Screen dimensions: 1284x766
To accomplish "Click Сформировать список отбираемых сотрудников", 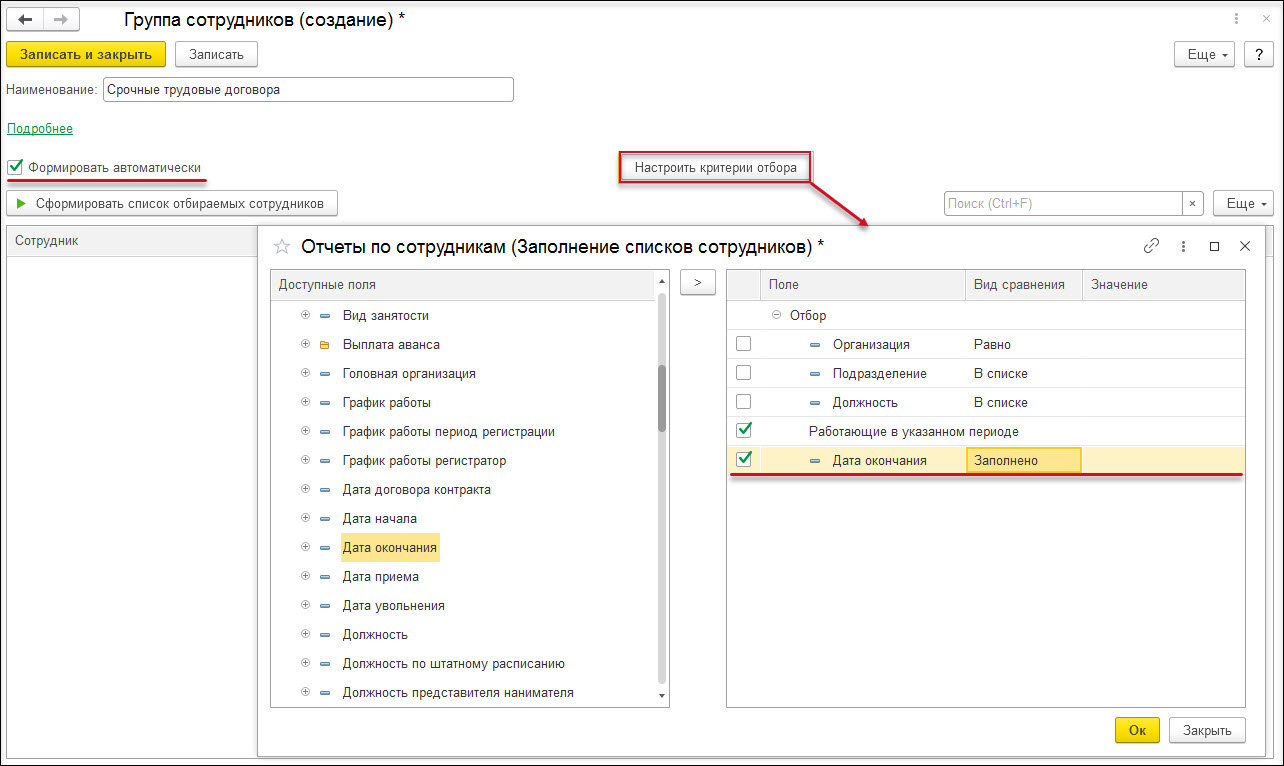I will click(172, 204).
